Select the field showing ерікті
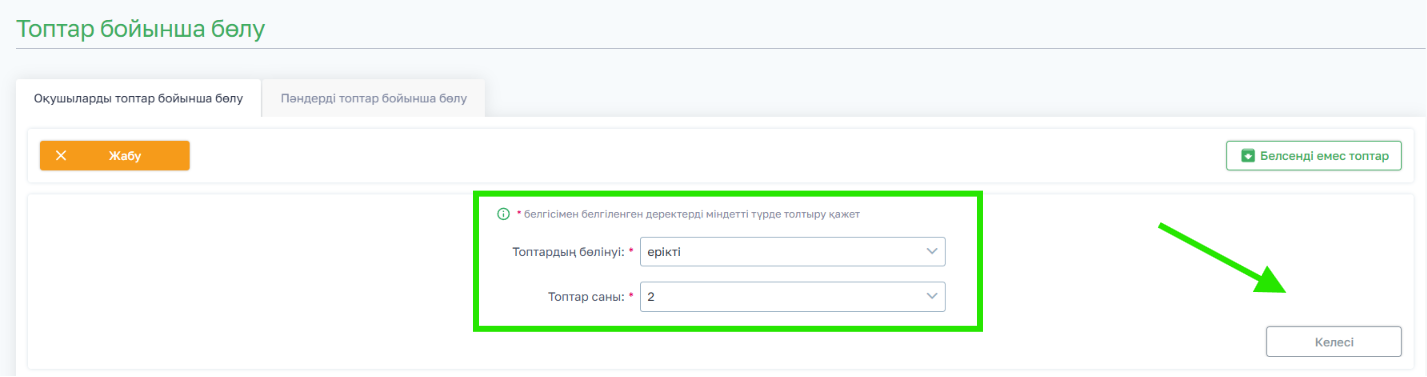Image resolution: width=1427 pixels, height=377 pixels. click(793, 252)
